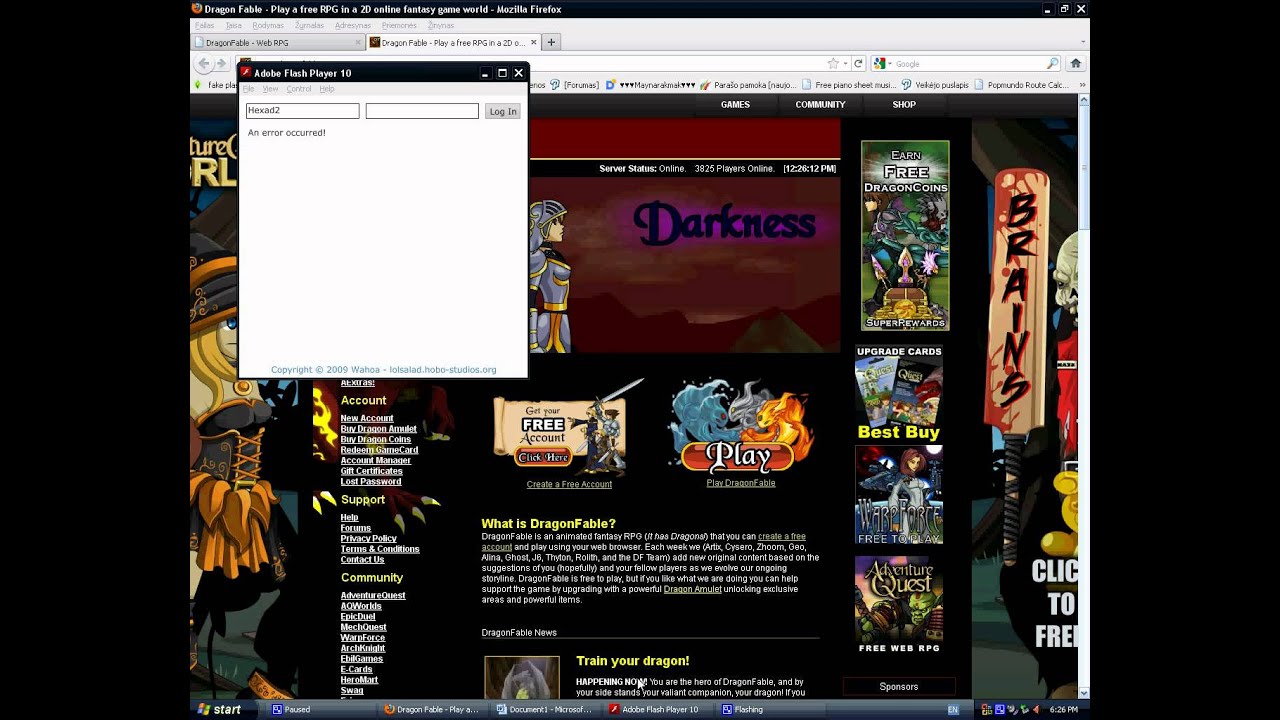Click the Firefox back arrow button

point(204,63)
